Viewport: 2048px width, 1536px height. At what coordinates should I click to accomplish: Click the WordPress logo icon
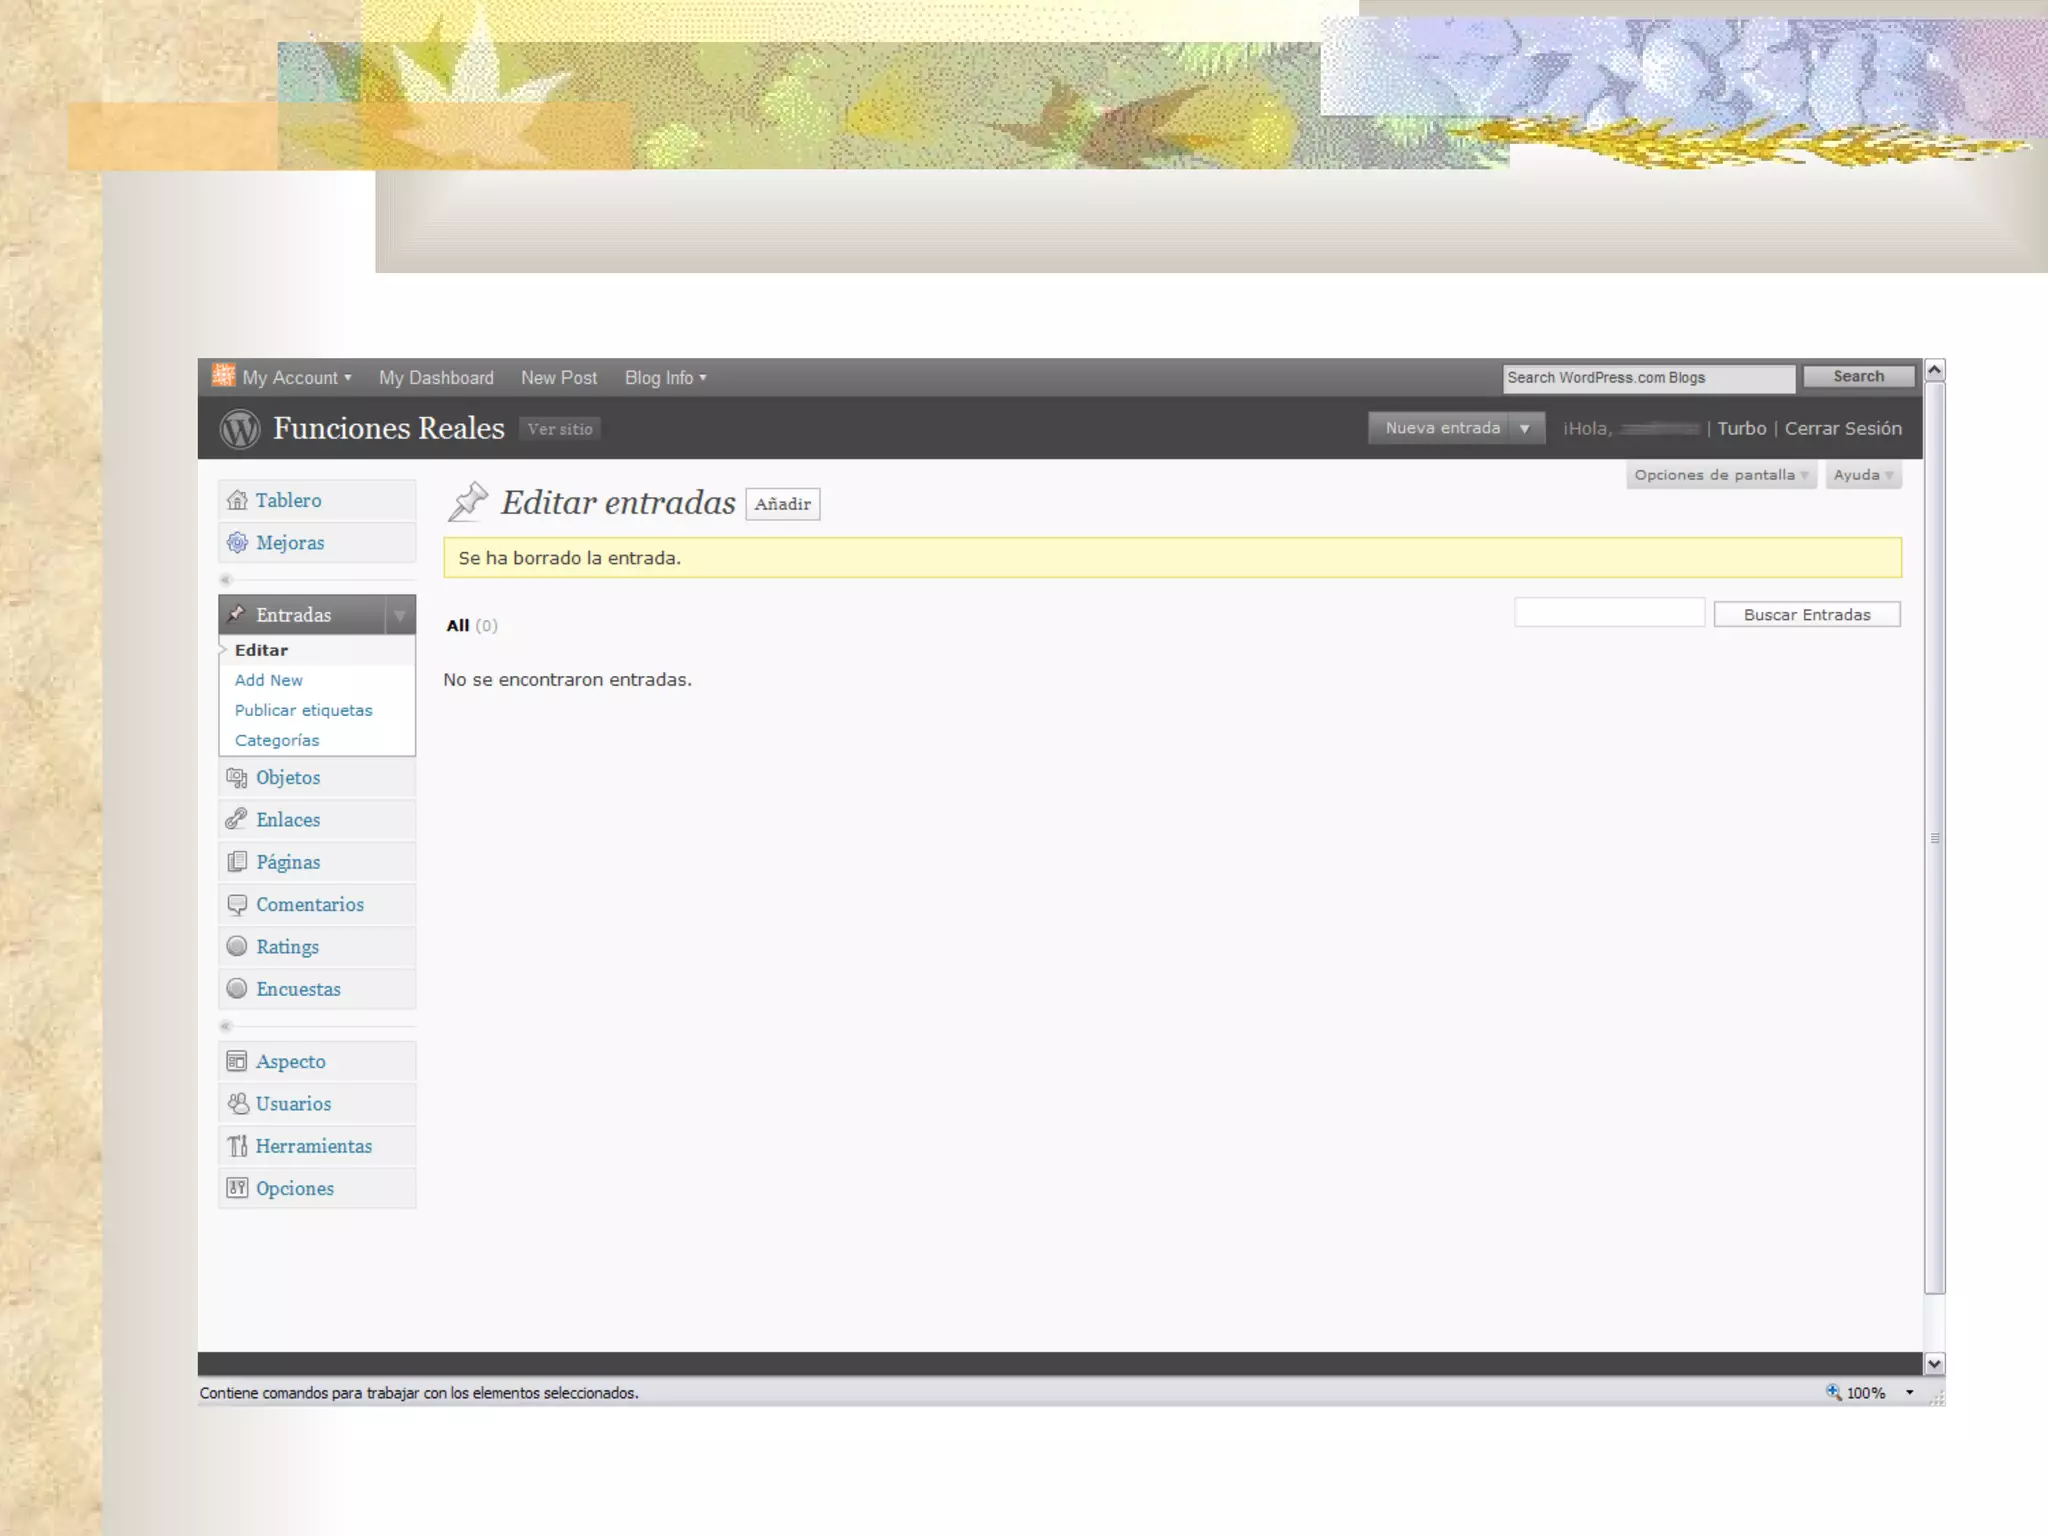click(239, 429)
